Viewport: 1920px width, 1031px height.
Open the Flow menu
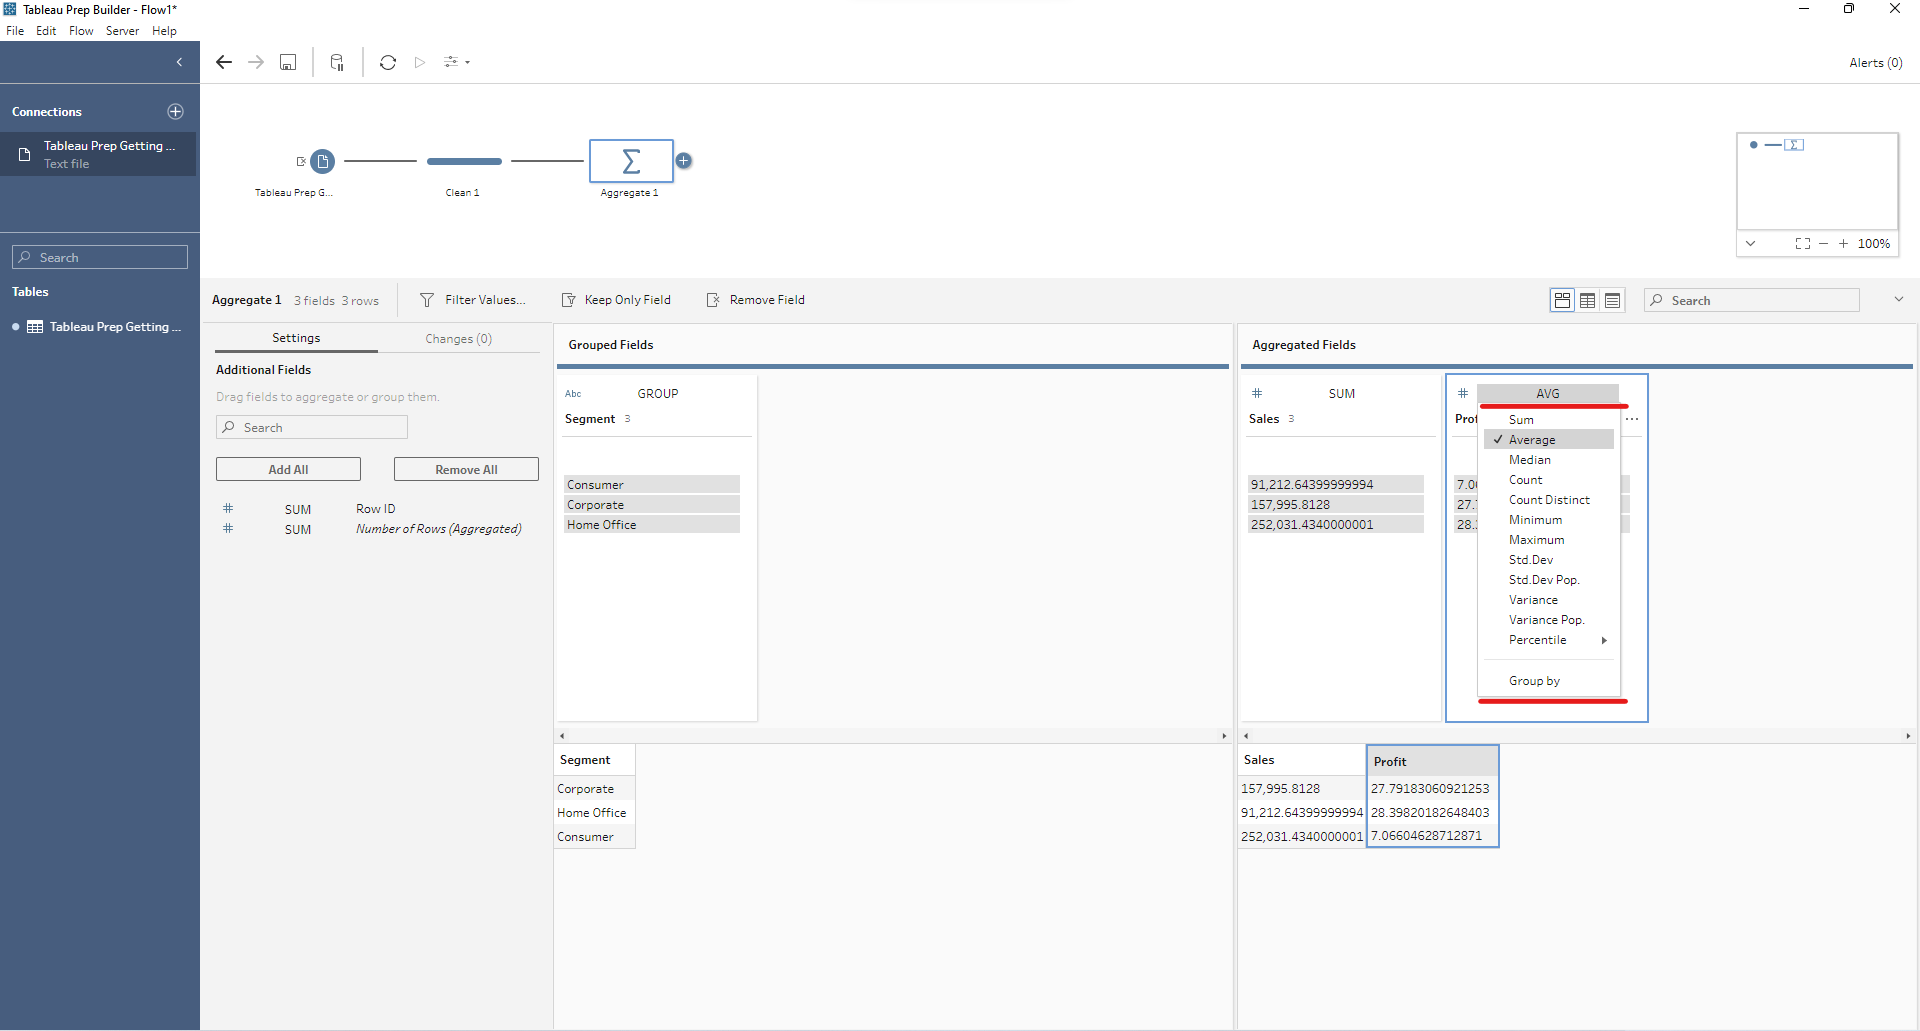pyautogui.click(x=81, y=31)
